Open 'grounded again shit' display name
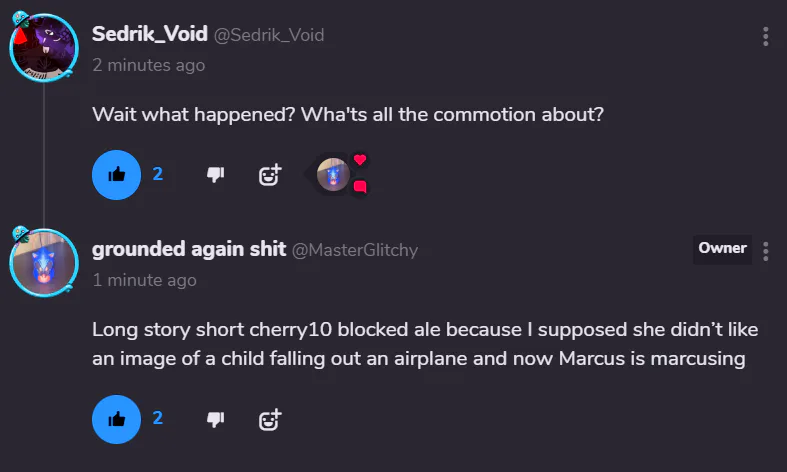 [x=188, y=249]
